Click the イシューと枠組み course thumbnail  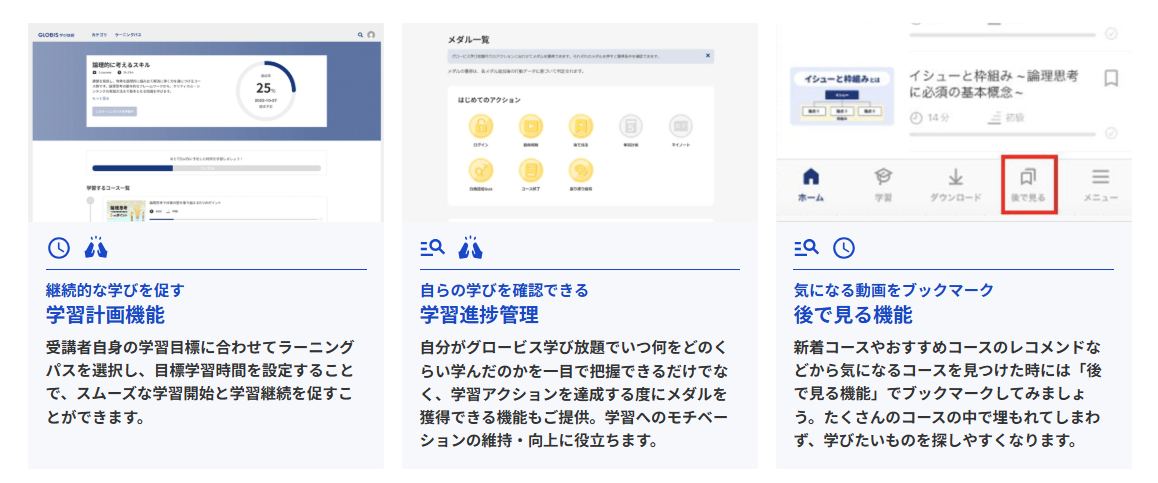(841, 96)
